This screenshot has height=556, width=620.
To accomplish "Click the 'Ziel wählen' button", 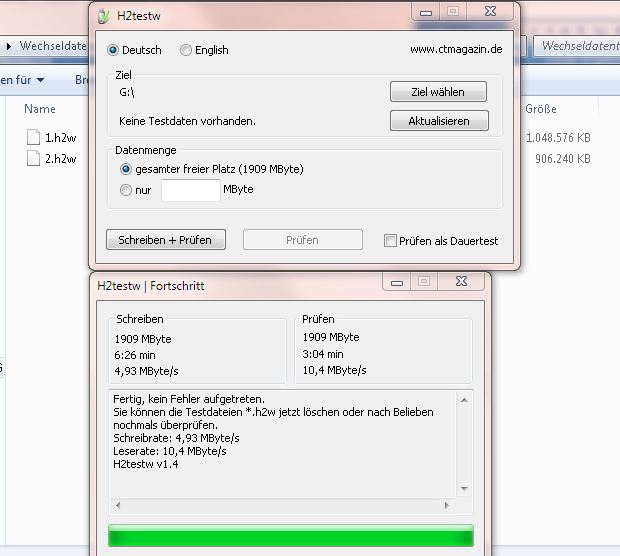I will pos(438,92).
